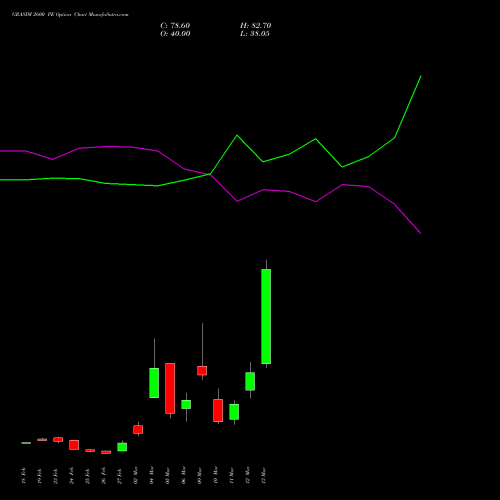Click the 26 Feb date label
Image resolution: width=500 pixels, height=500 pixels.
coord(104,476)
